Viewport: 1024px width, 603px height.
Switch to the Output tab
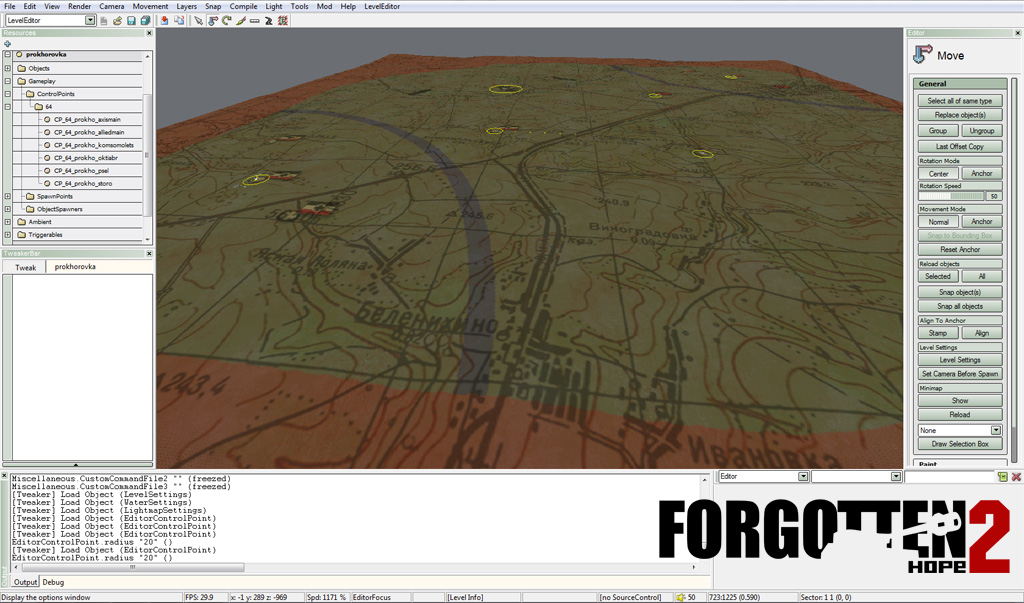tap(25, 582)
